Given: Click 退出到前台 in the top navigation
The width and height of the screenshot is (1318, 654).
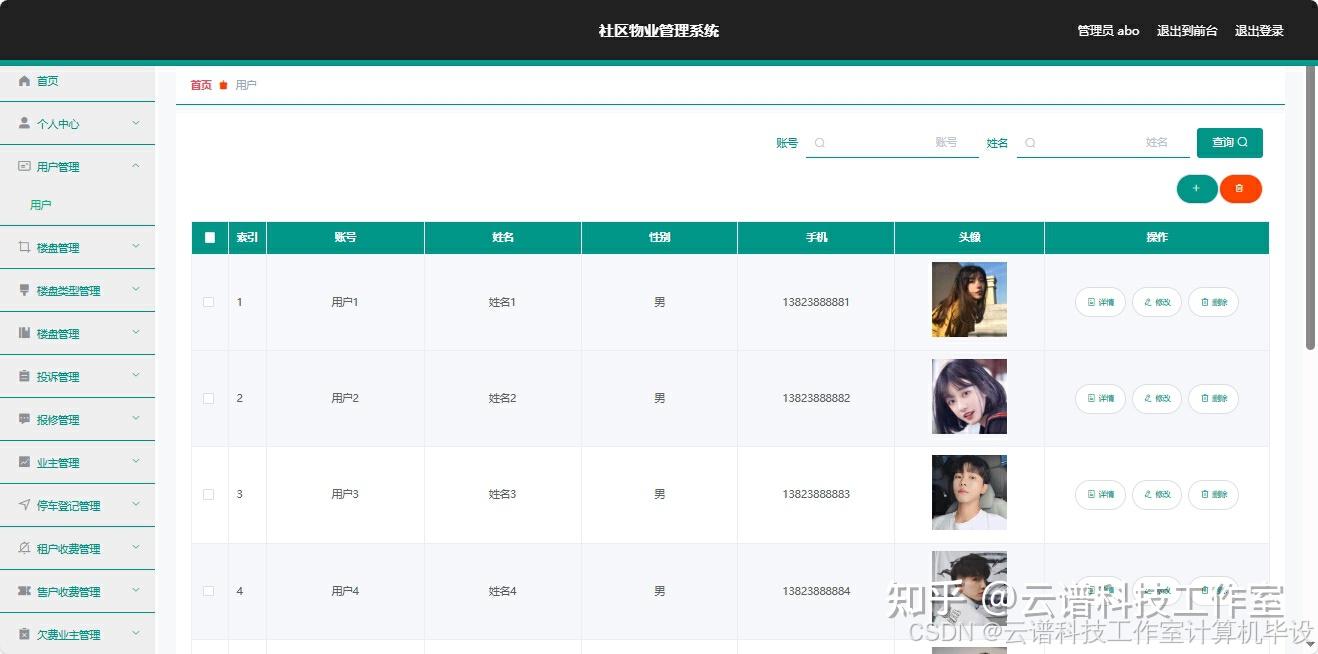Looking at the screenshot, I should coord(1187,30).
